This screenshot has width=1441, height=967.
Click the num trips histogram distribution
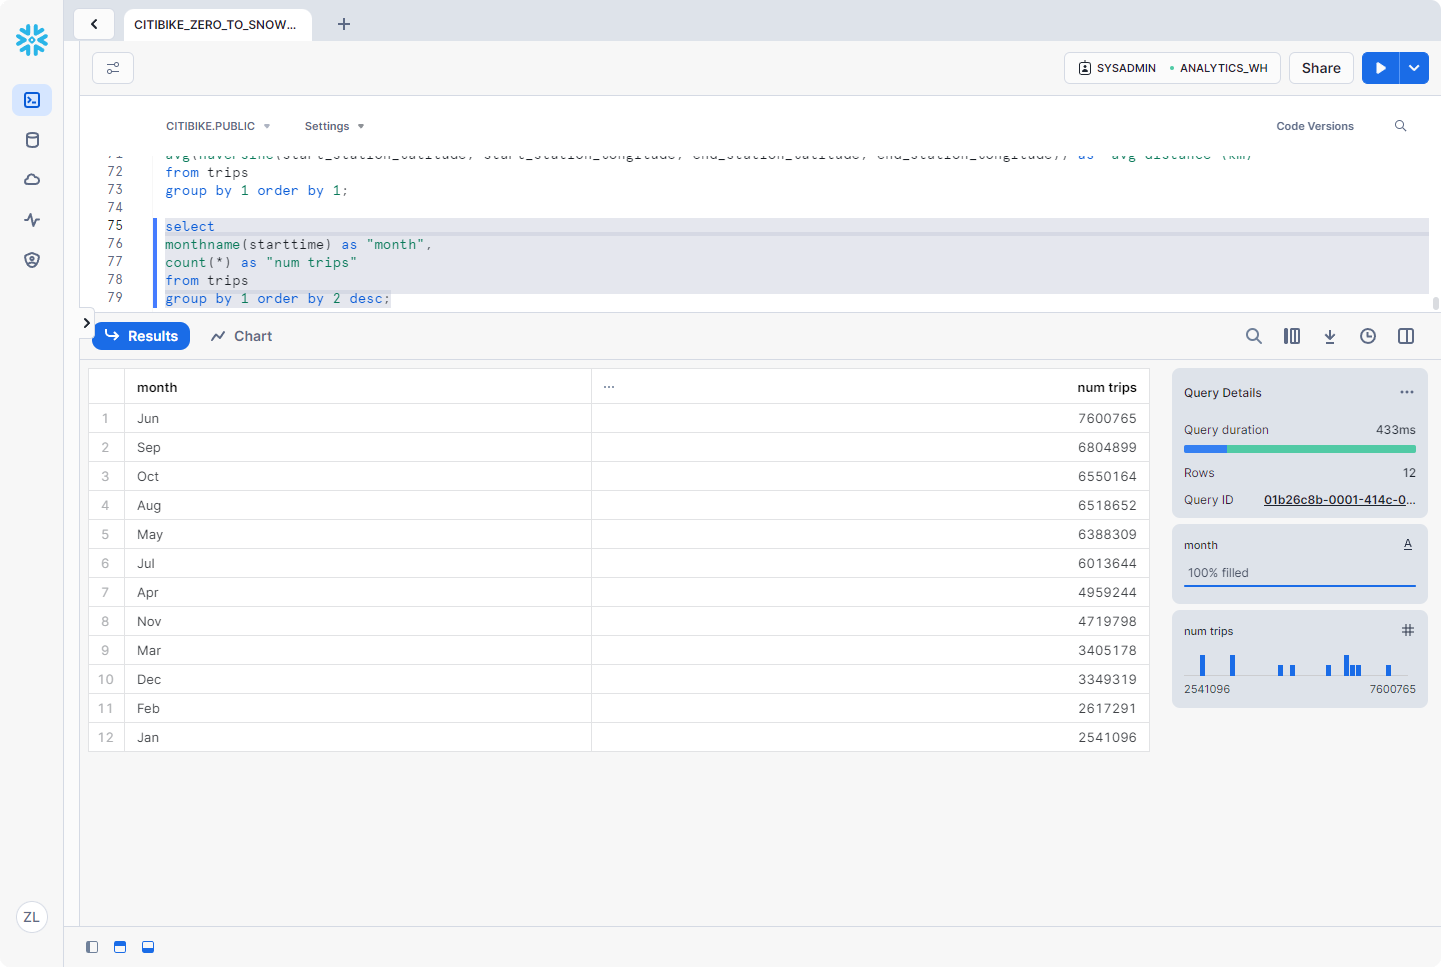[1298, 665]
